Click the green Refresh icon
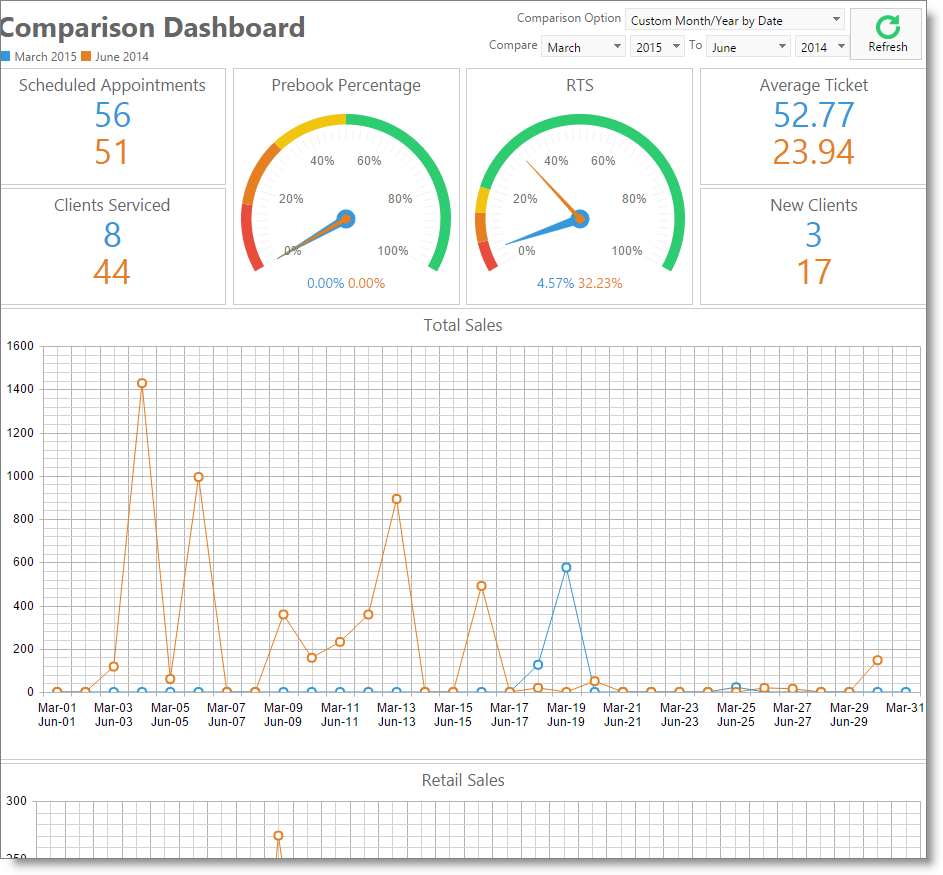This screenshot has height=875, width=943. click(887, 27)
